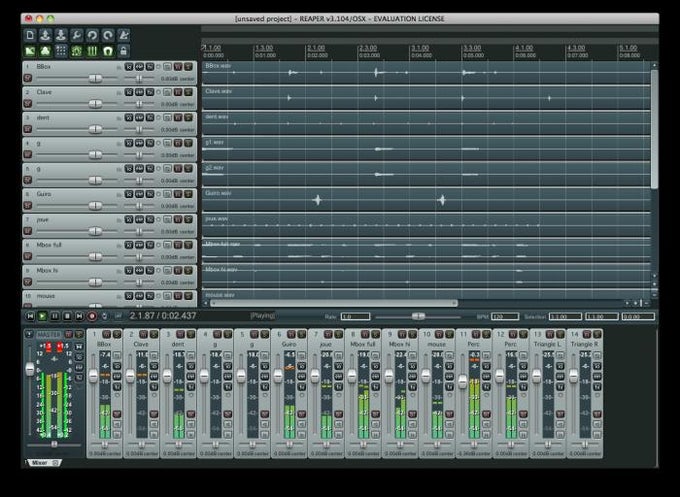
Task: Mute the MASTER strip in the mixer
Action: click(x=69, y=334)
